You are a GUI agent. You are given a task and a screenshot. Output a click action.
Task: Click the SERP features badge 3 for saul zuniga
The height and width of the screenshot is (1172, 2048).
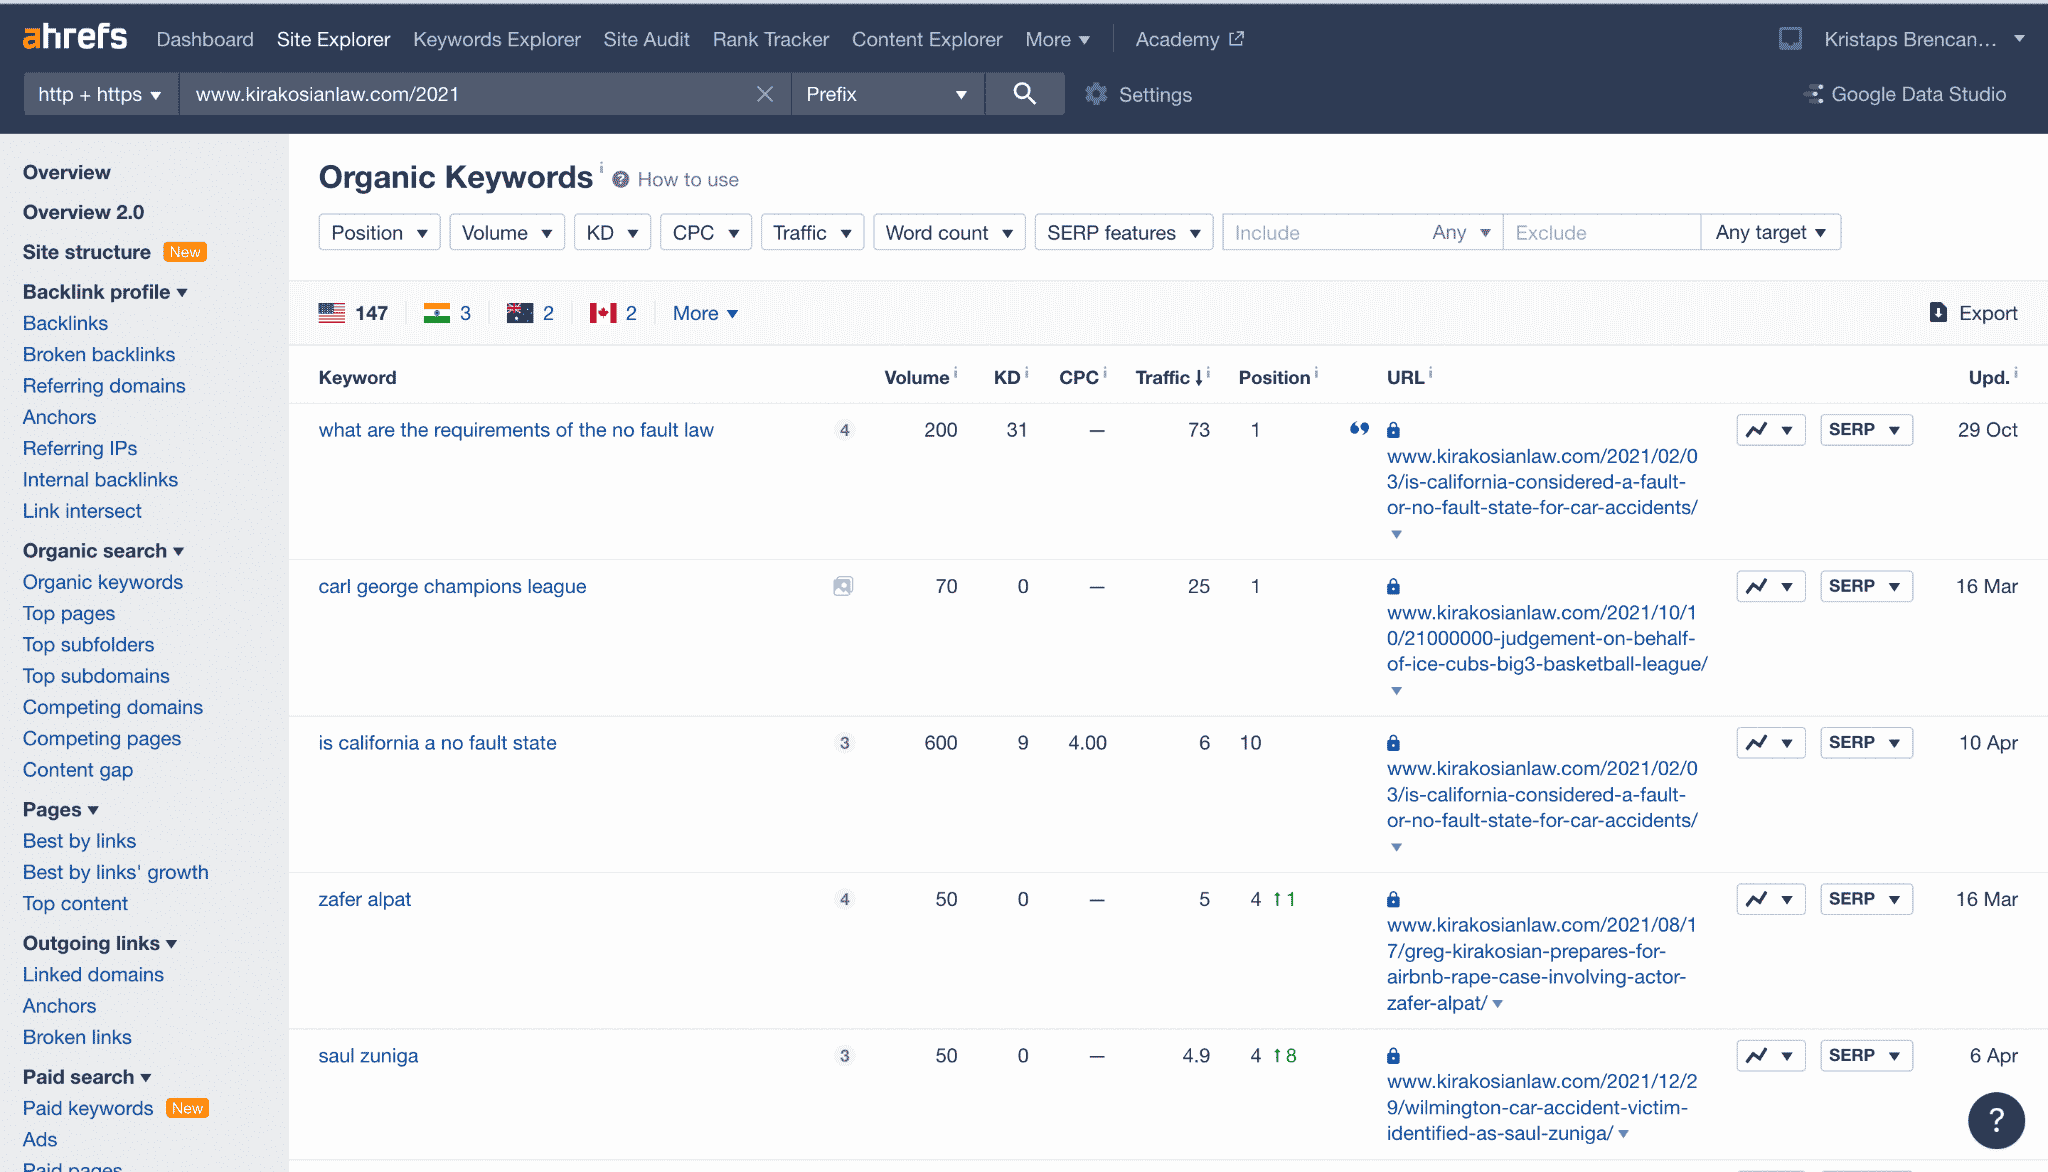pos(845,1056)
